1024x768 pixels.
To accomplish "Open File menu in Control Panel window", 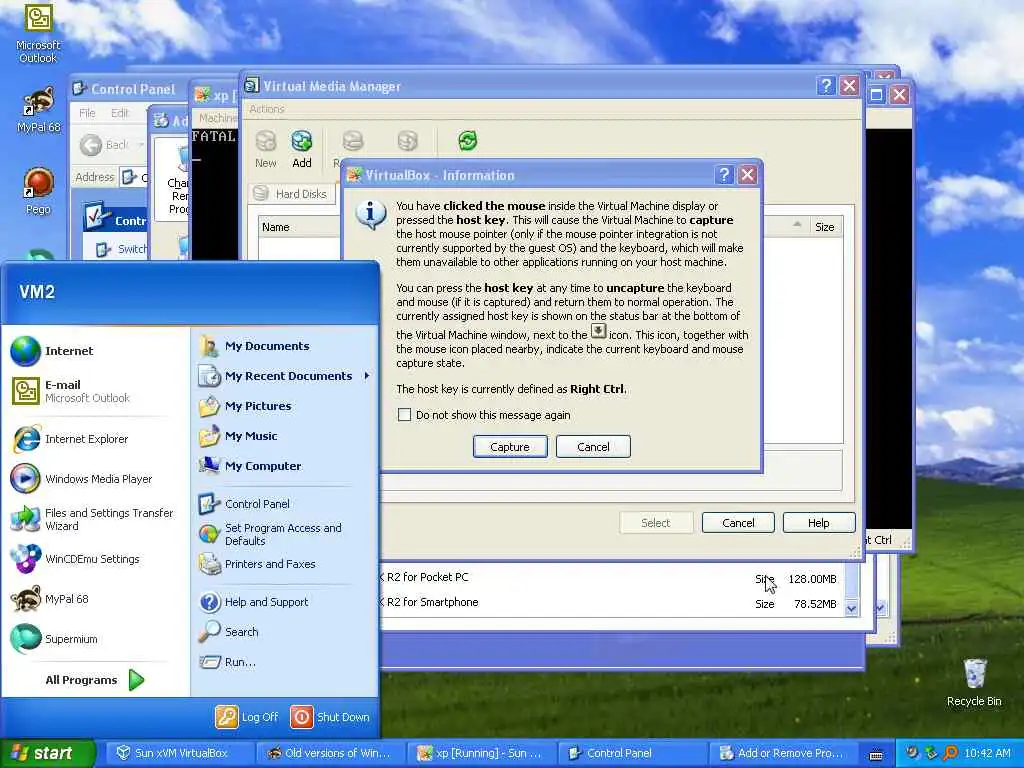I will (87, 113).
